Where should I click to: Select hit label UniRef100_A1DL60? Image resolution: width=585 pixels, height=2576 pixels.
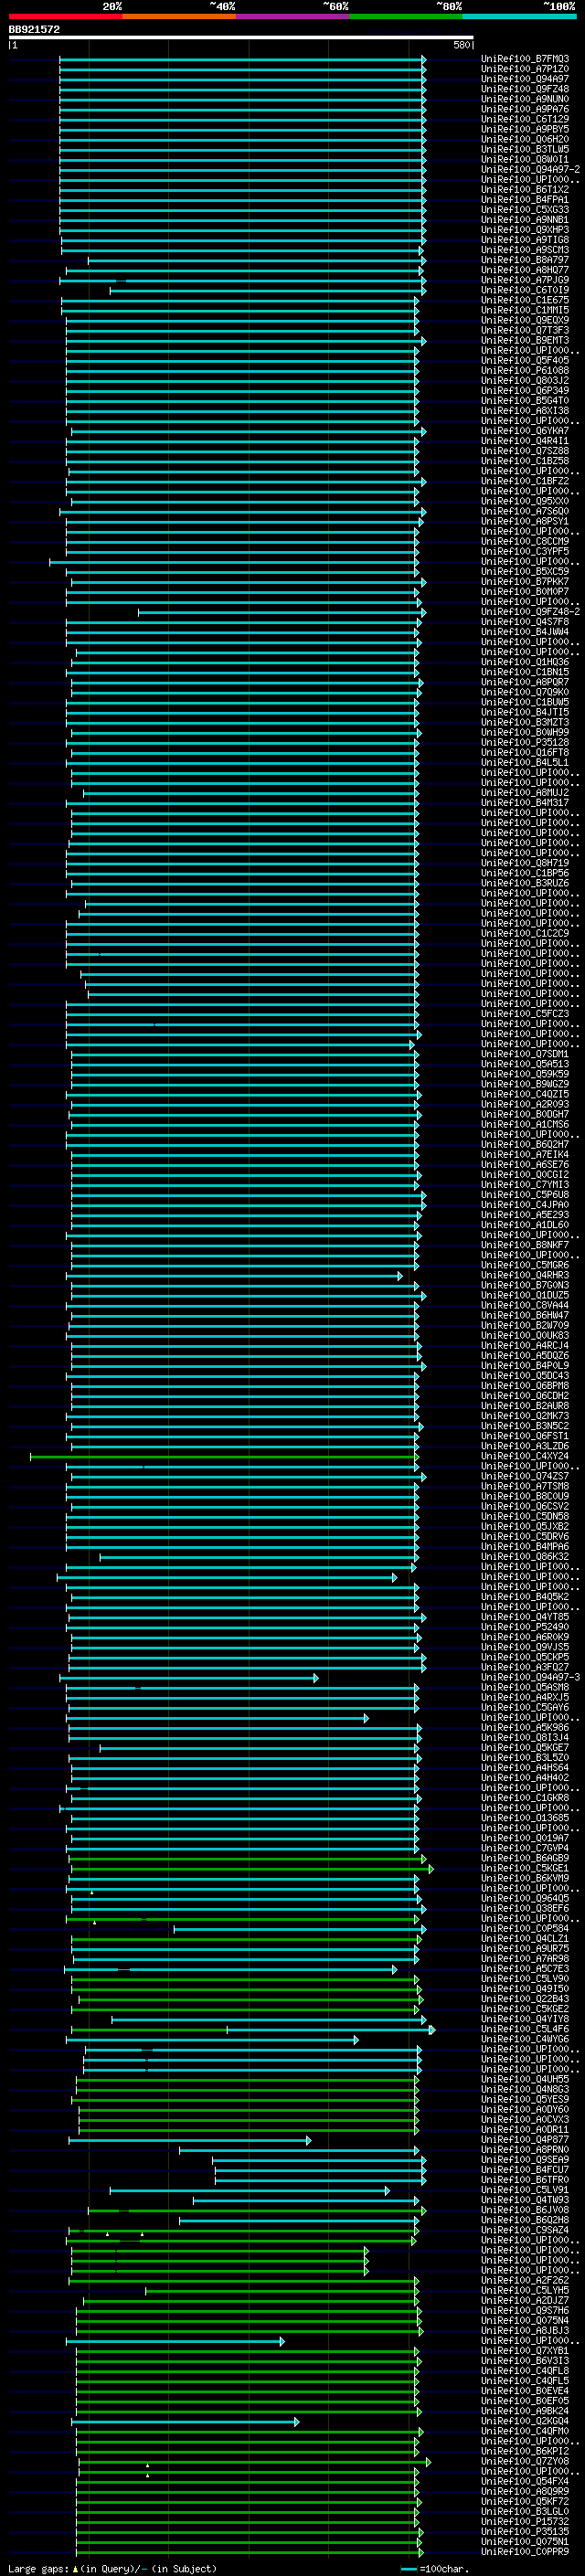pyautogui.click(x=525, y=1225)
